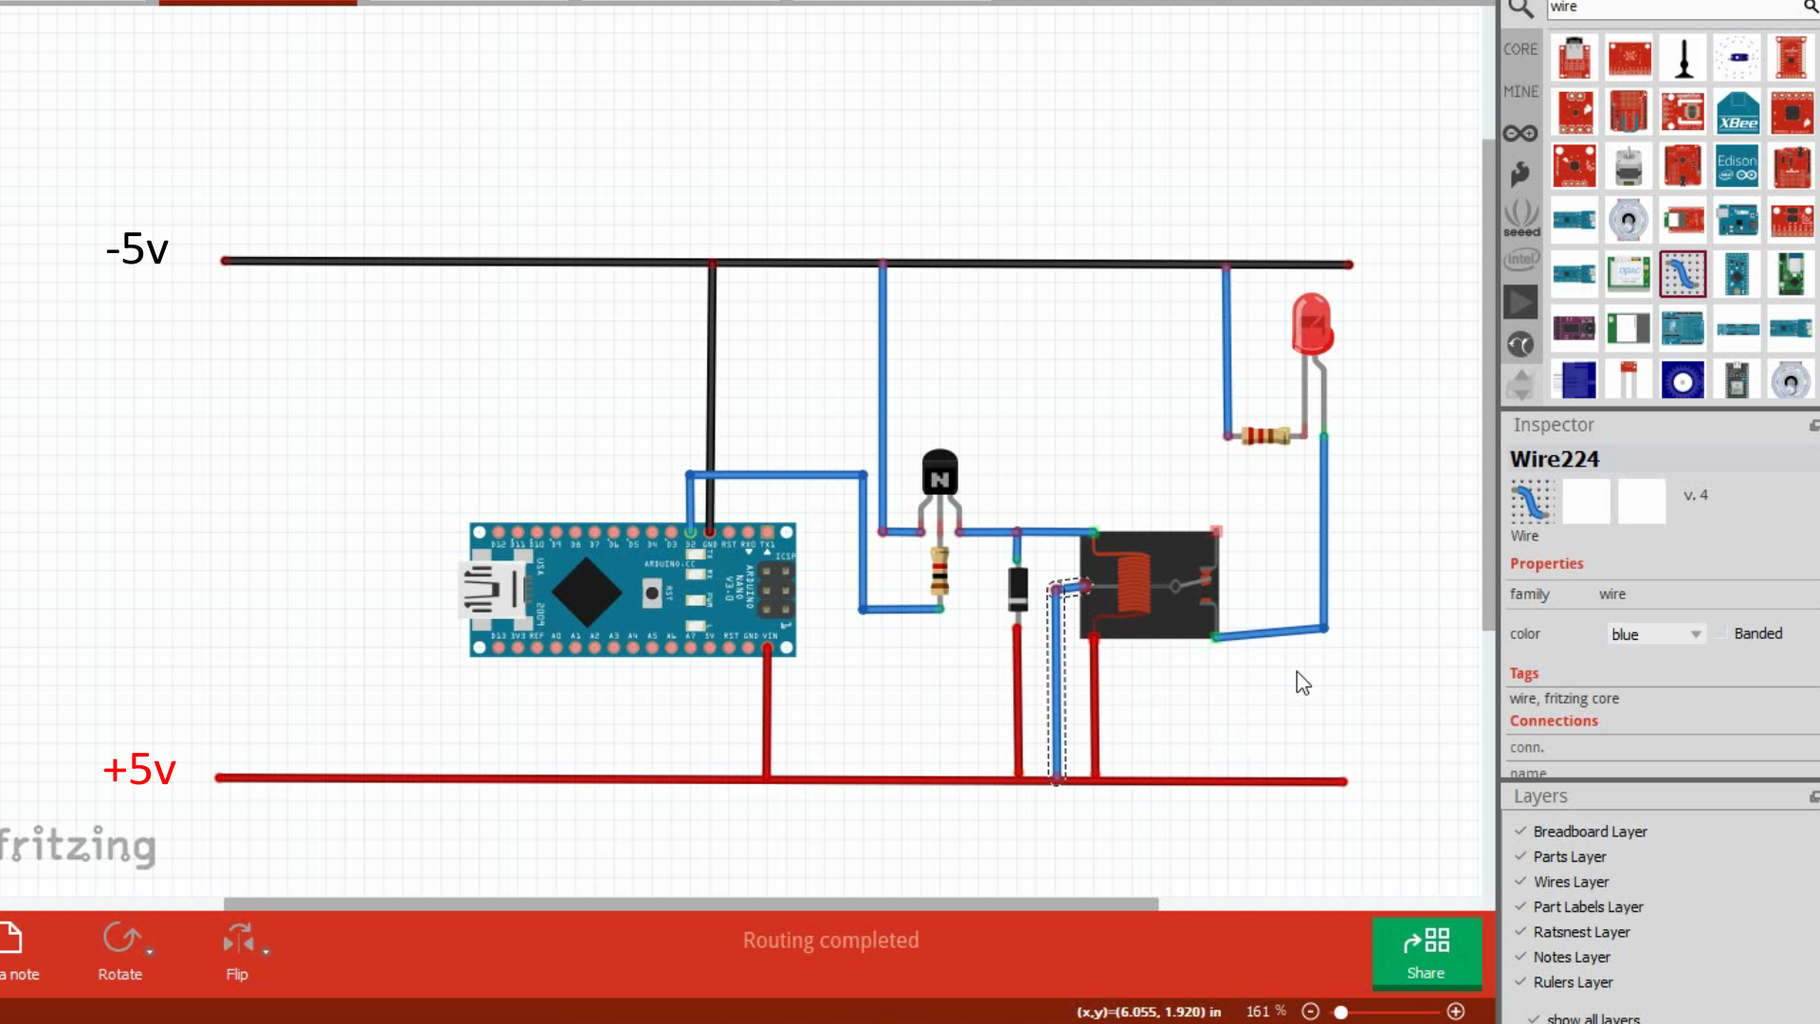Click the Share button
The image size is (1820, 1024).
click(1427, 953)
